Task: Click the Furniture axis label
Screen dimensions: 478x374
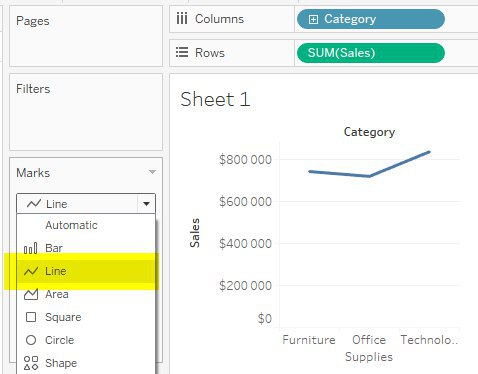Action: 309,340
